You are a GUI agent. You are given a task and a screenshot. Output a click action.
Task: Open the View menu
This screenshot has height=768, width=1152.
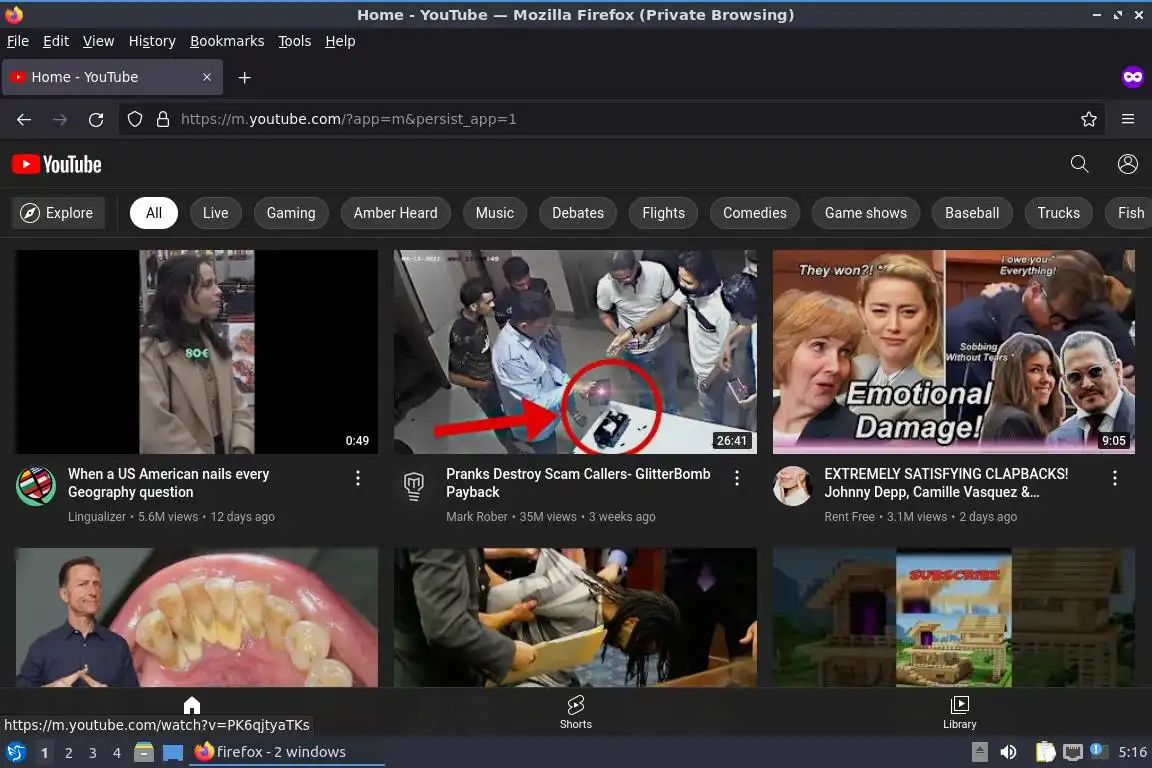click(98, 41)
